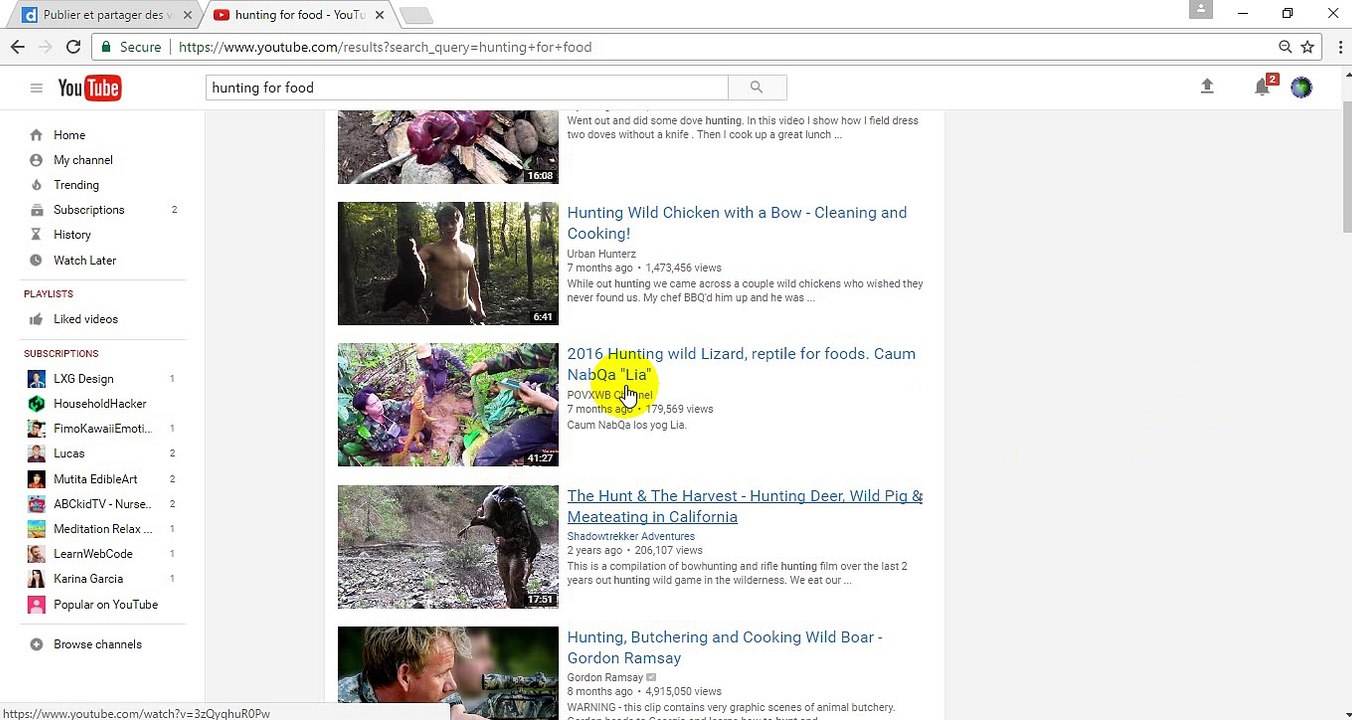Open the Chrome profile button in title bar

(x=1201, y=10)
